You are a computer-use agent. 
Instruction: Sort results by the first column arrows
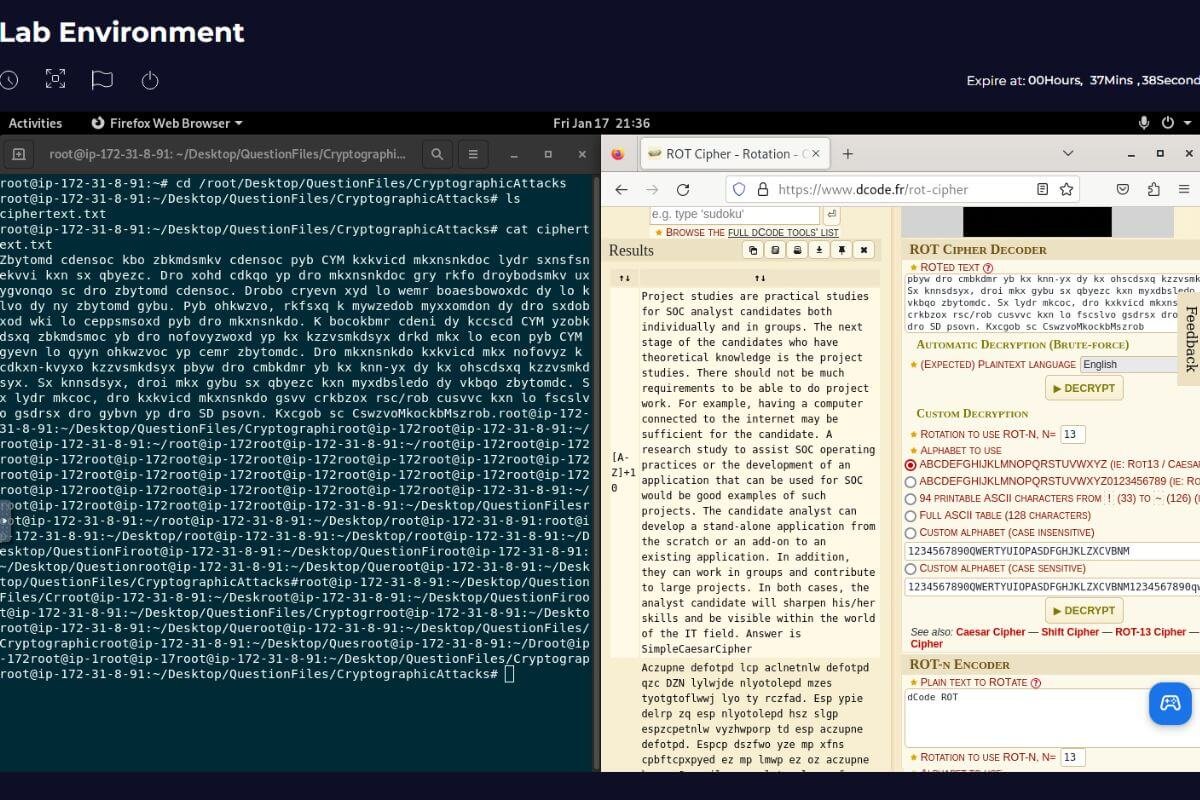coord(624,278)
